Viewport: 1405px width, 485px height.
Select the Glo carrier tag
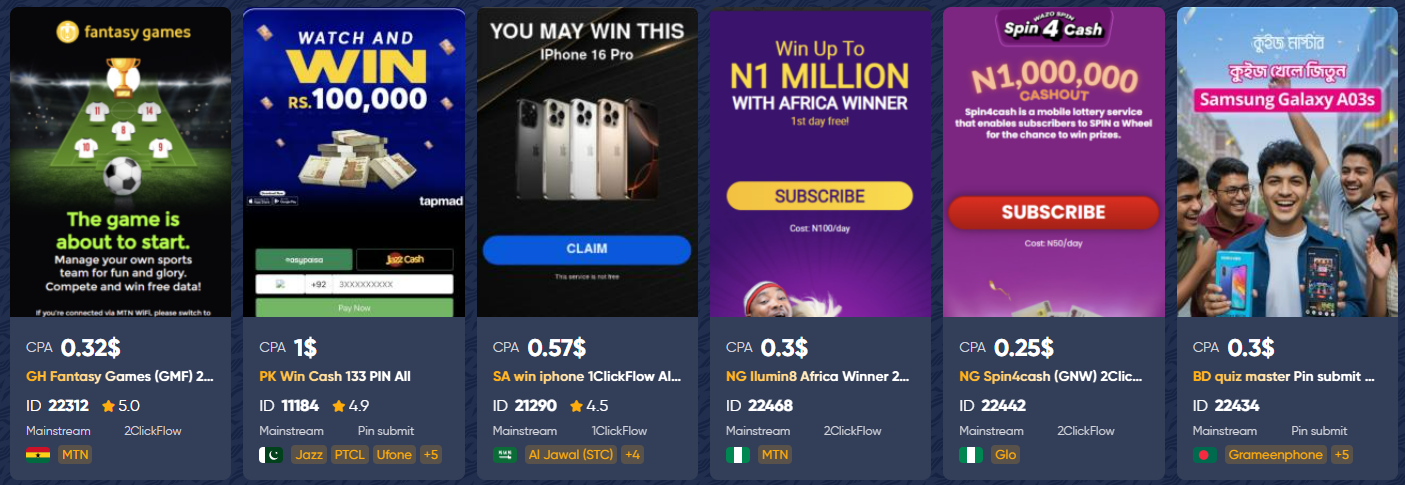1005,455
